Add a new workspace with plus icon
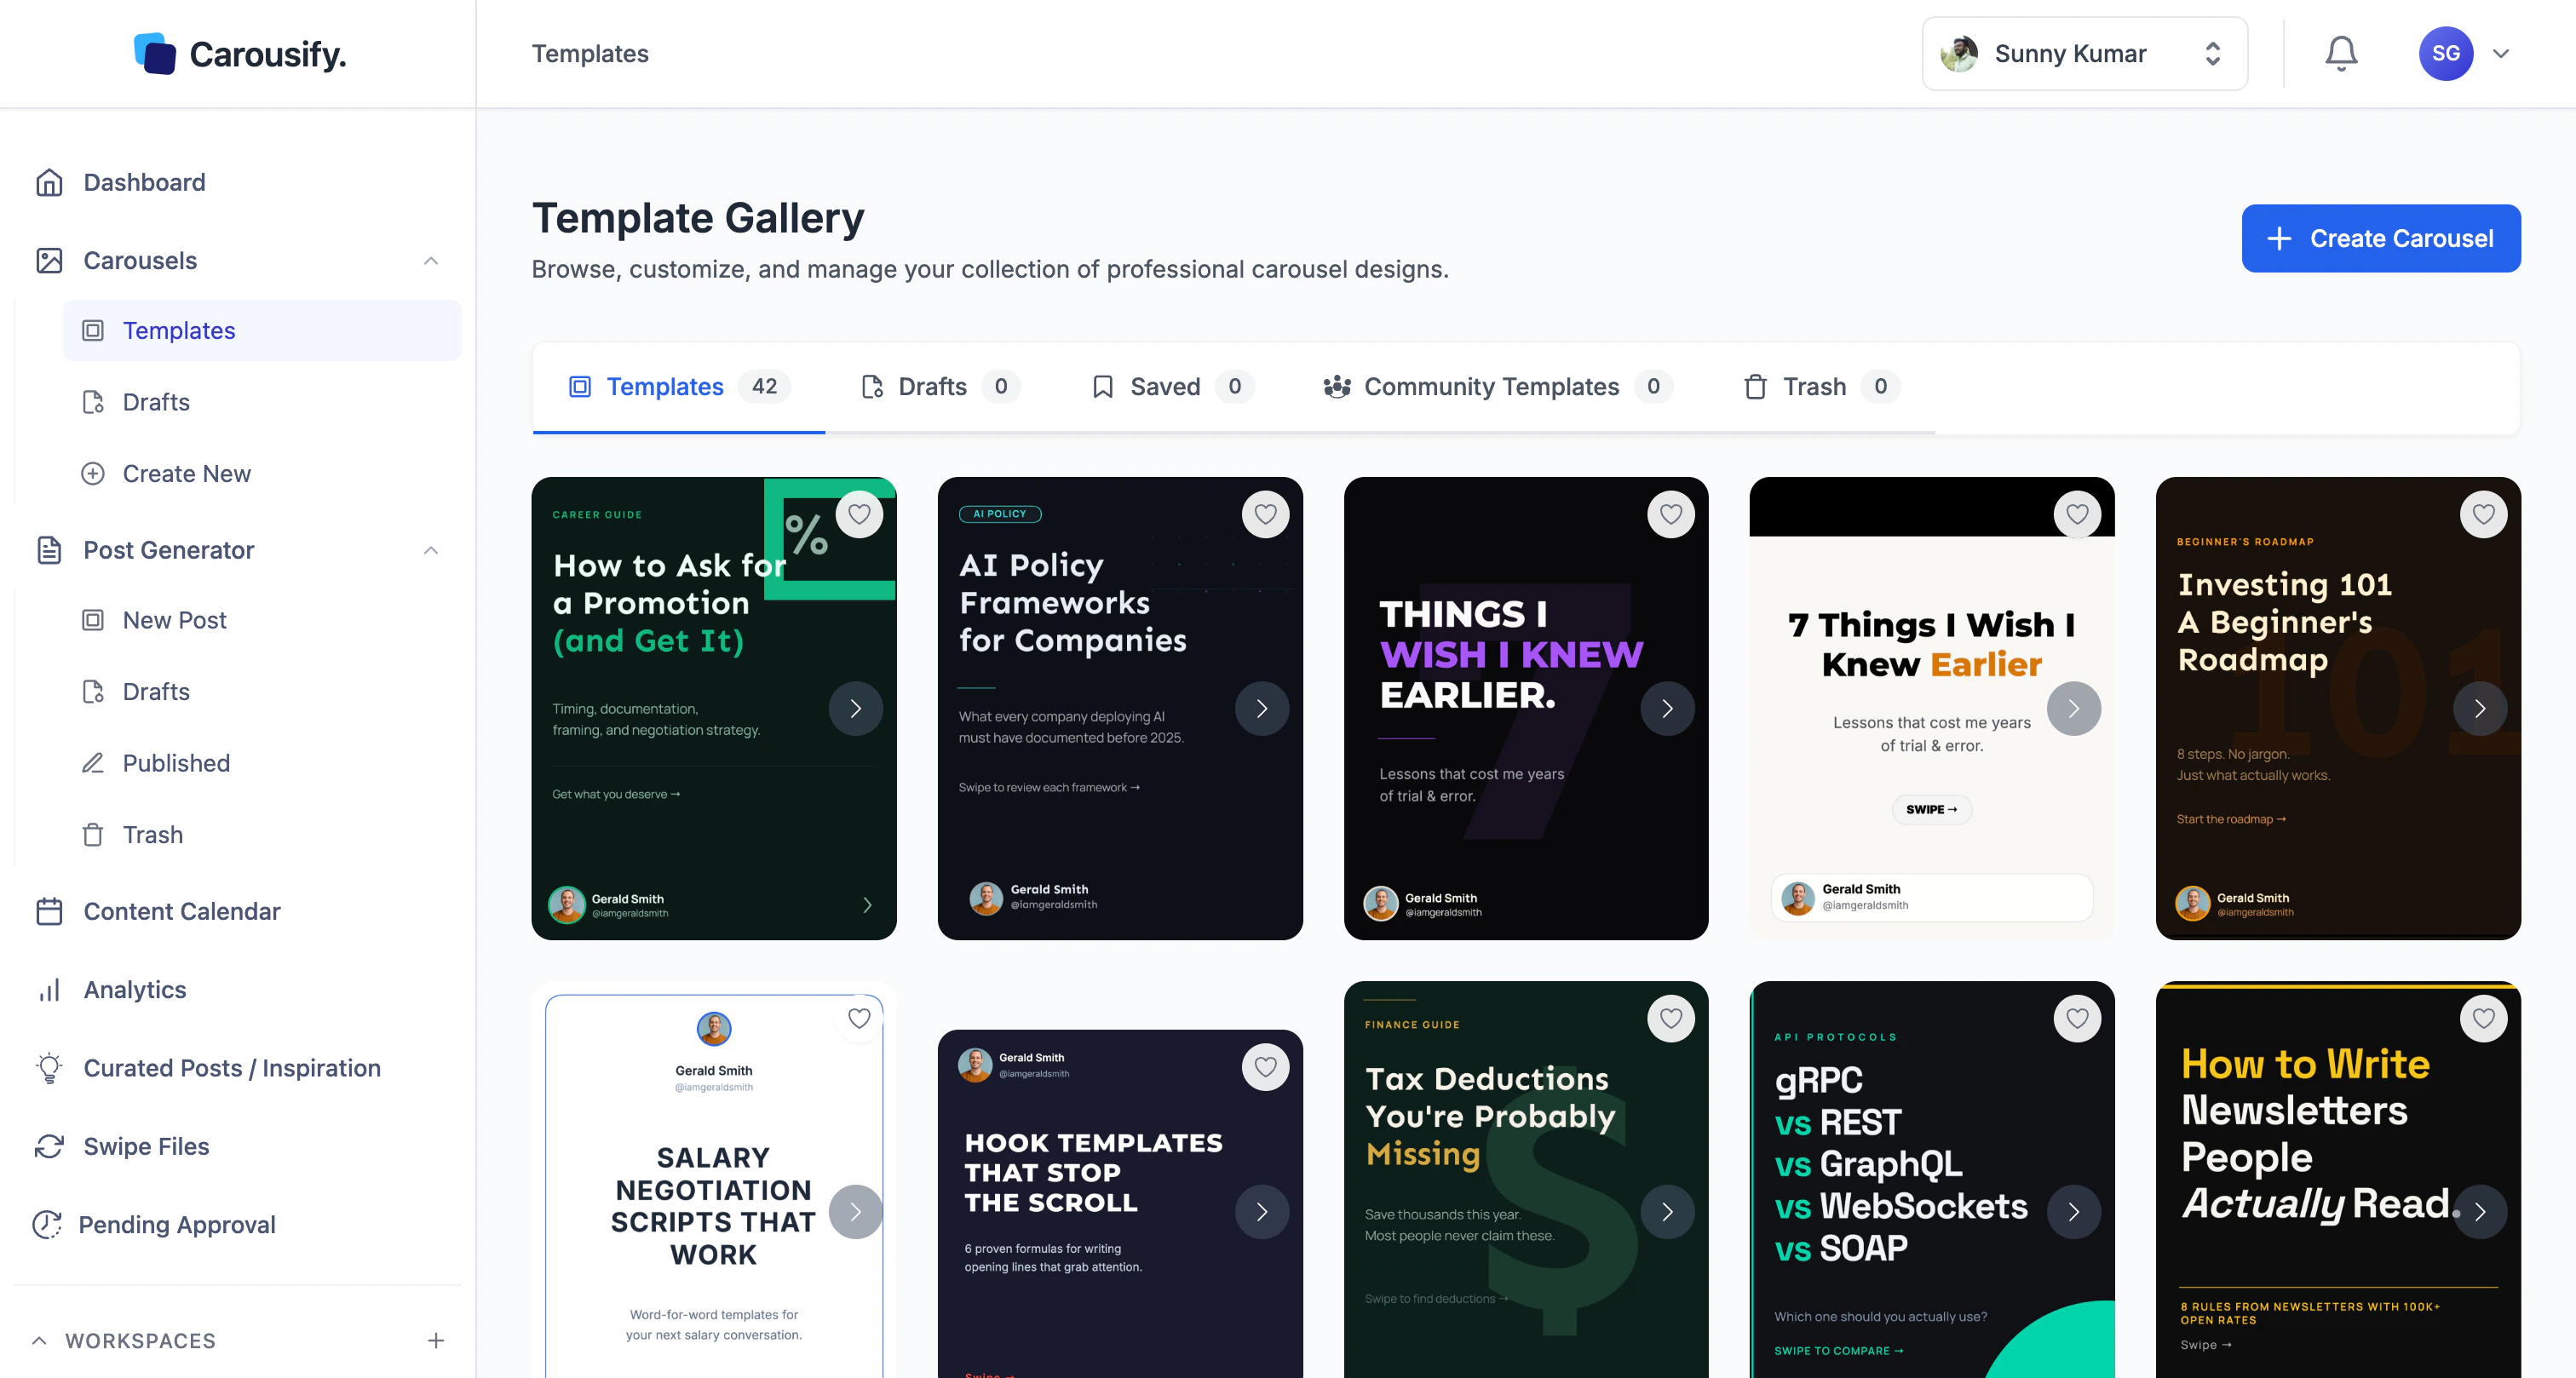 point(436,1340)
